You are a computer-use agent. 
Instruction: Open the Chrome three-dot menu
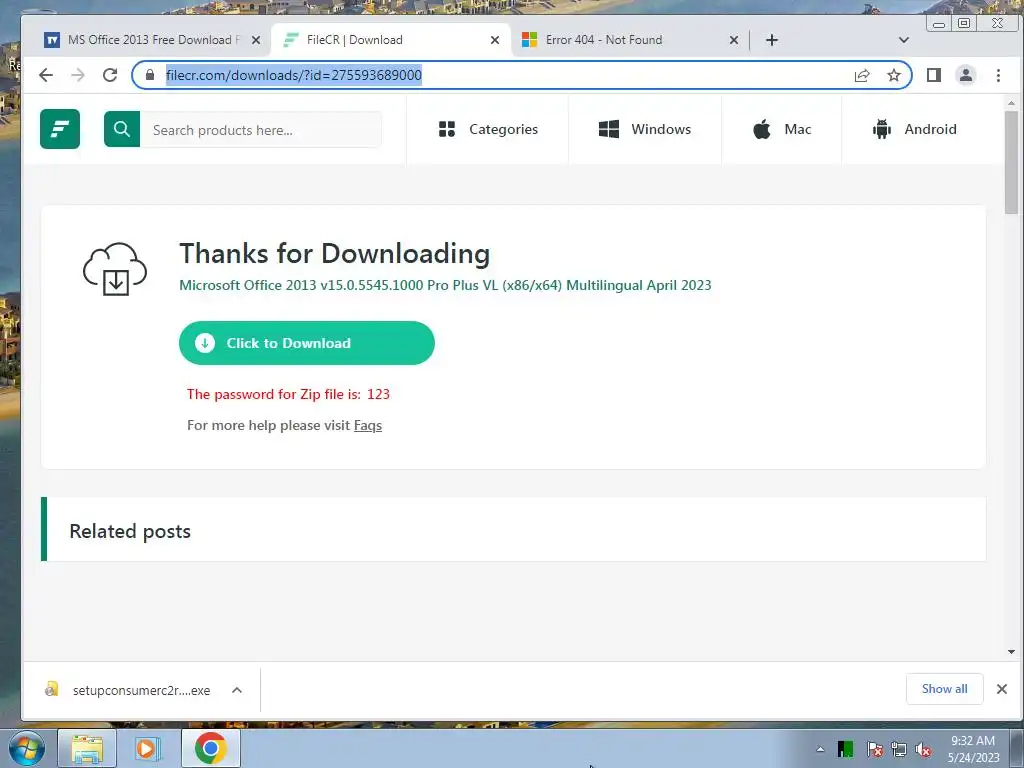(x=999, y=75)
